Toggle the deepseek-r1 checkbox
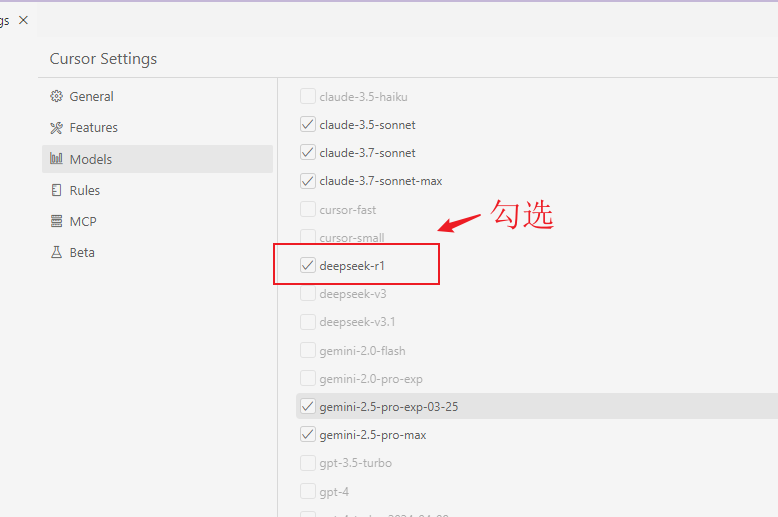Image resolution: width=778 pixels, height=517 pixels. [x=308, y=265]
